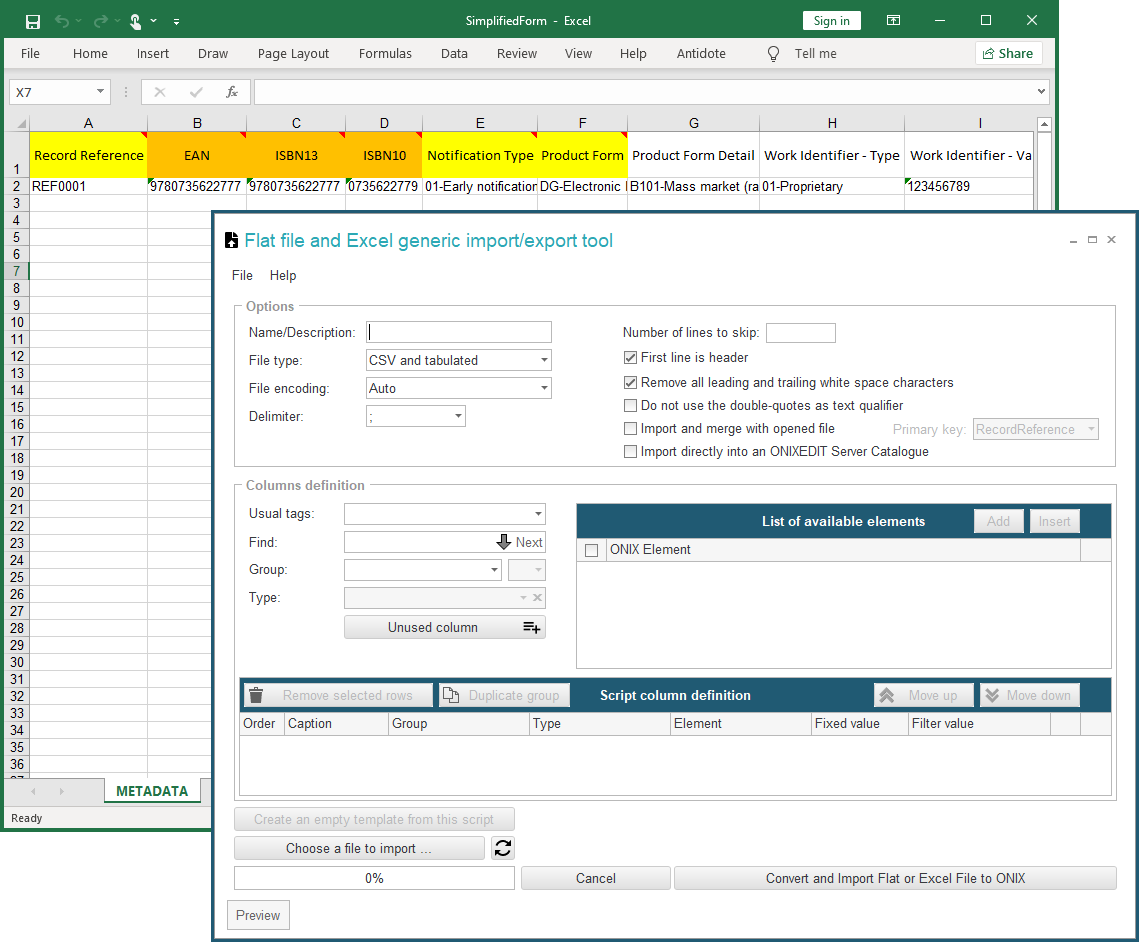Click the Unused column button
The image size is (1142, 945).
(444, 628)
